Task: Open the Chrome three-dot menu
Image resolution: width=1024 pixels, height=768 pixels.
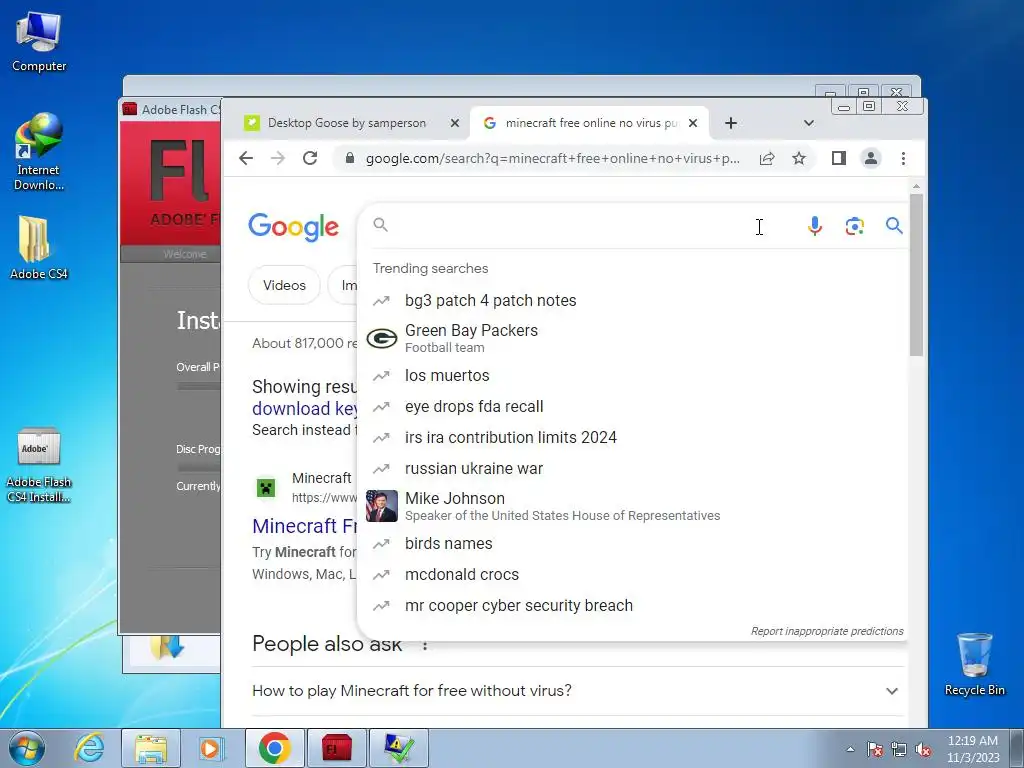Action: coord(903,158)
